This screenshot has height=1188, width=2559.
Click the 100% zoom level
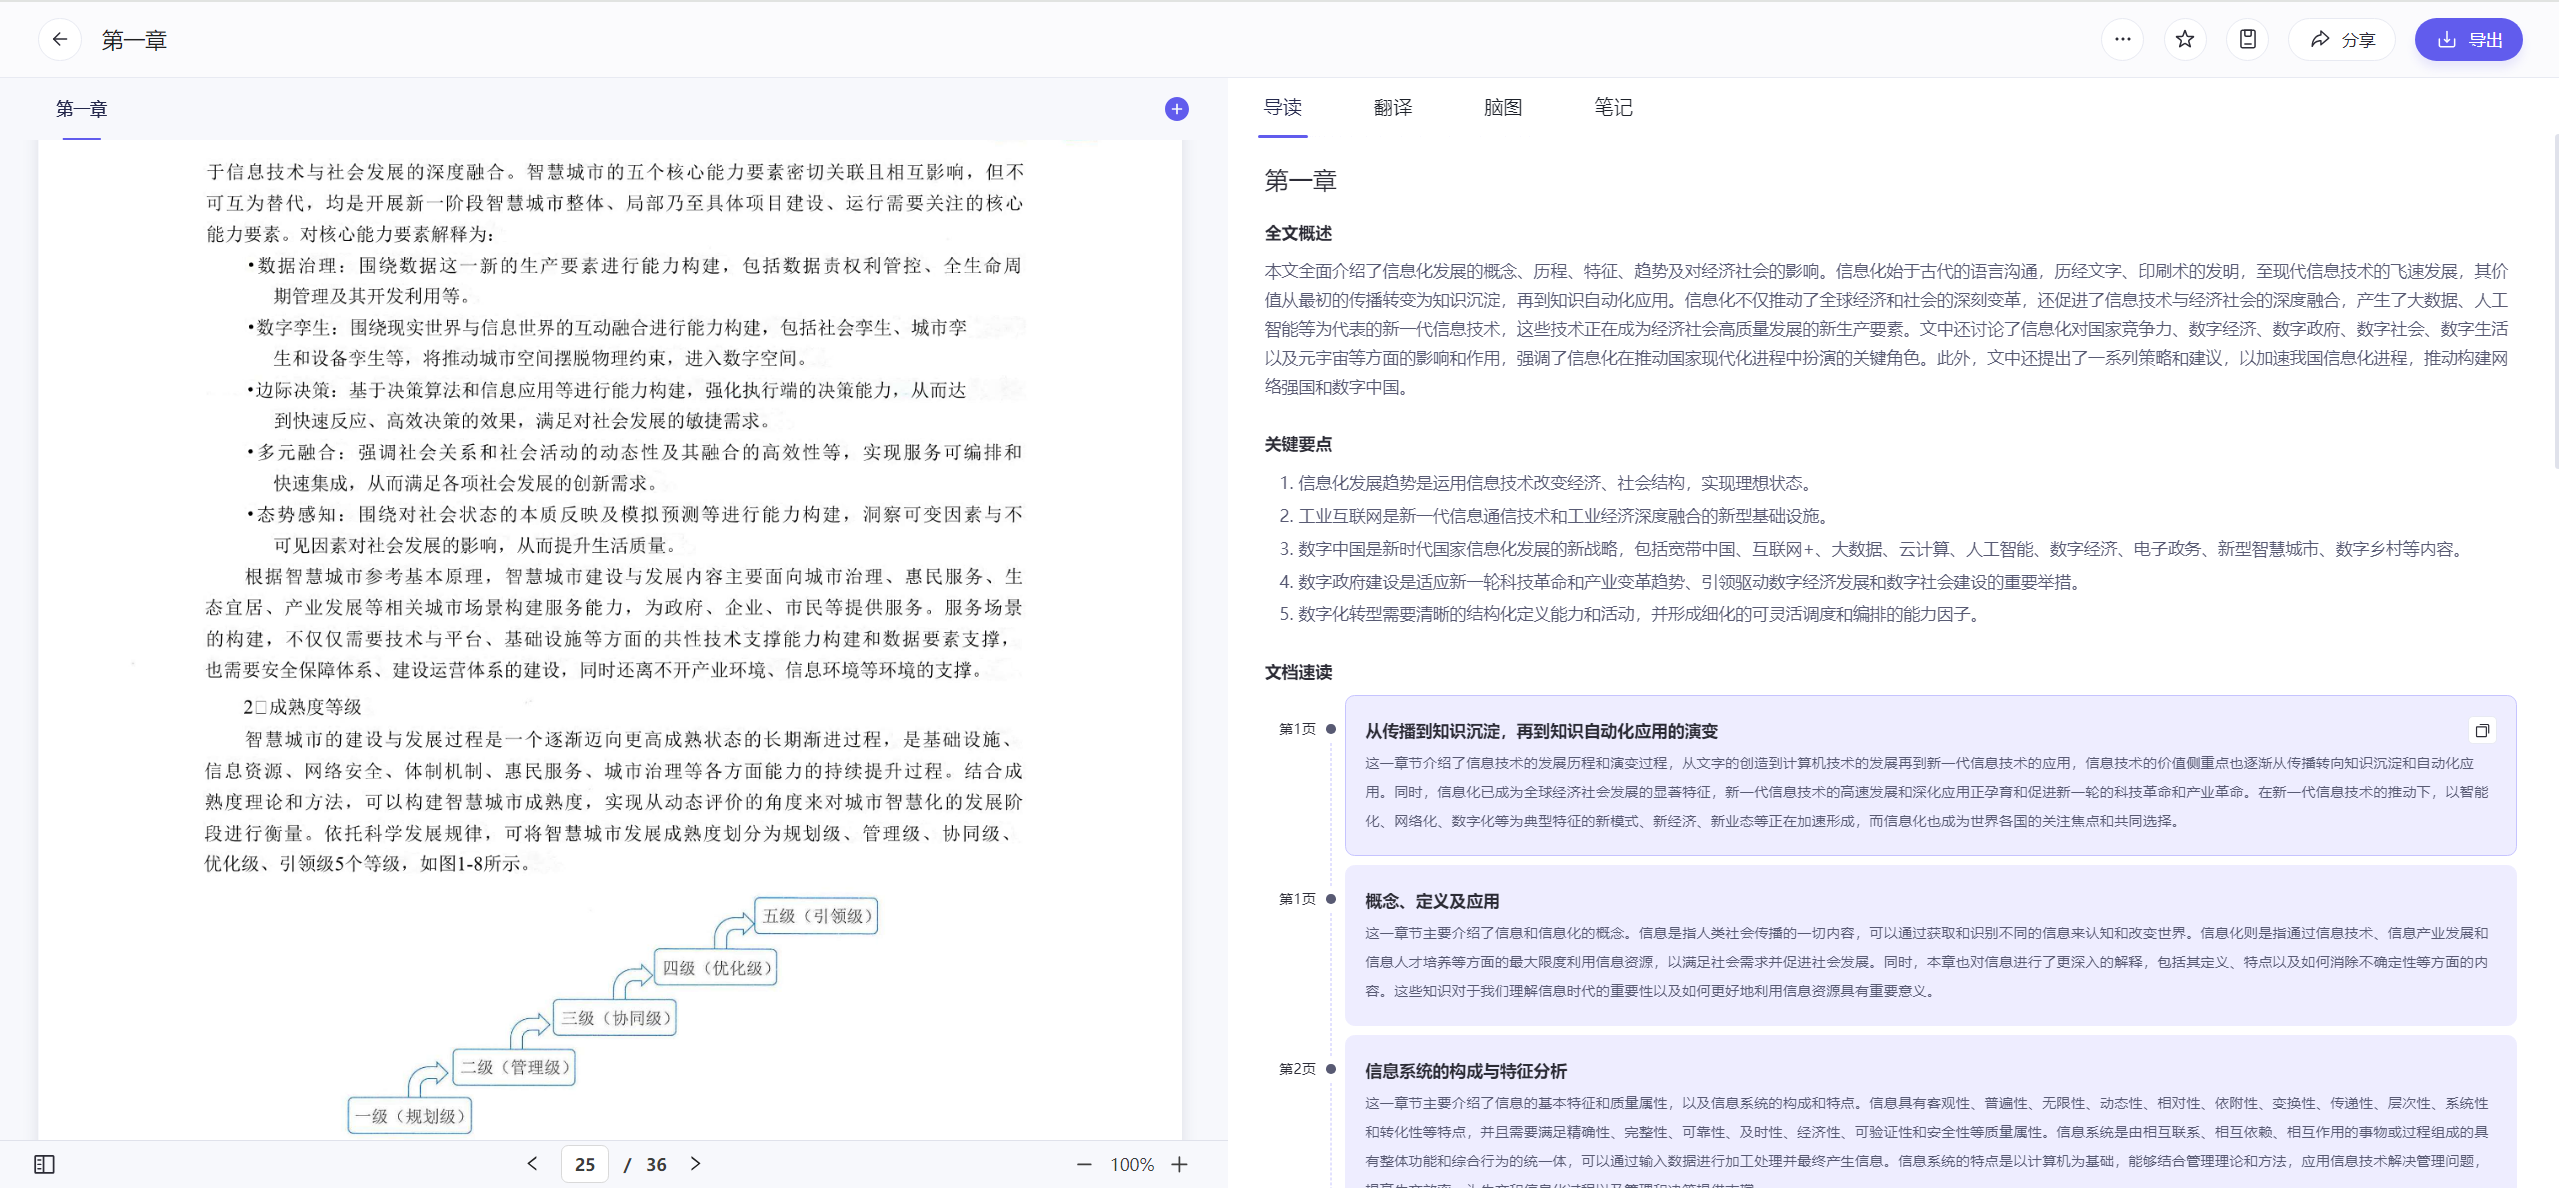(x=1132, y=1164)
